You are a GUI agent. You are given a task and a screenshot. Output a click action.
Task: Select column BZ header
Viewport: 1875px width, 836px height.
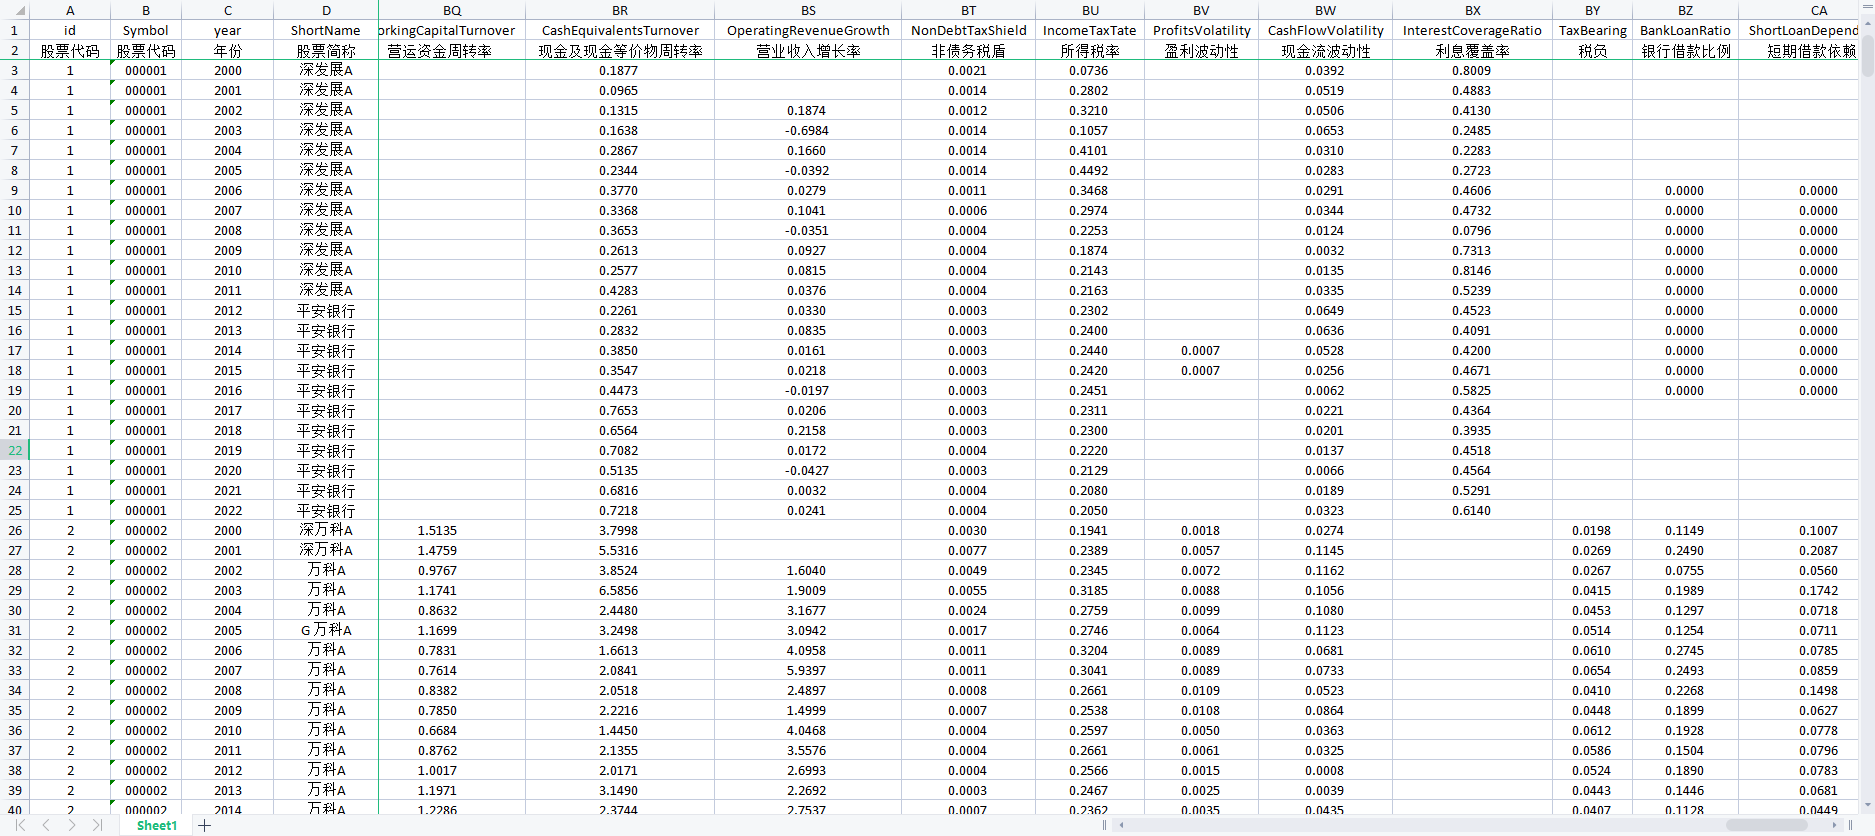pyautogui.click(x=1685, y=10)
